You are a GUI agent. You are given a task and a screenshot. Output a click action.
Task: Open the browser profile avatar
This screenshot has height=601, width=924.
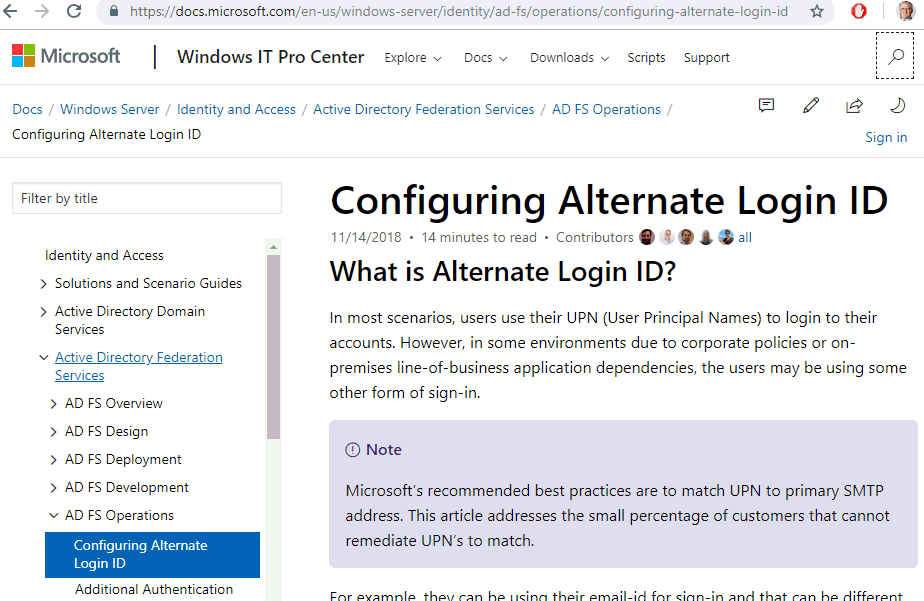click(905, 11)
